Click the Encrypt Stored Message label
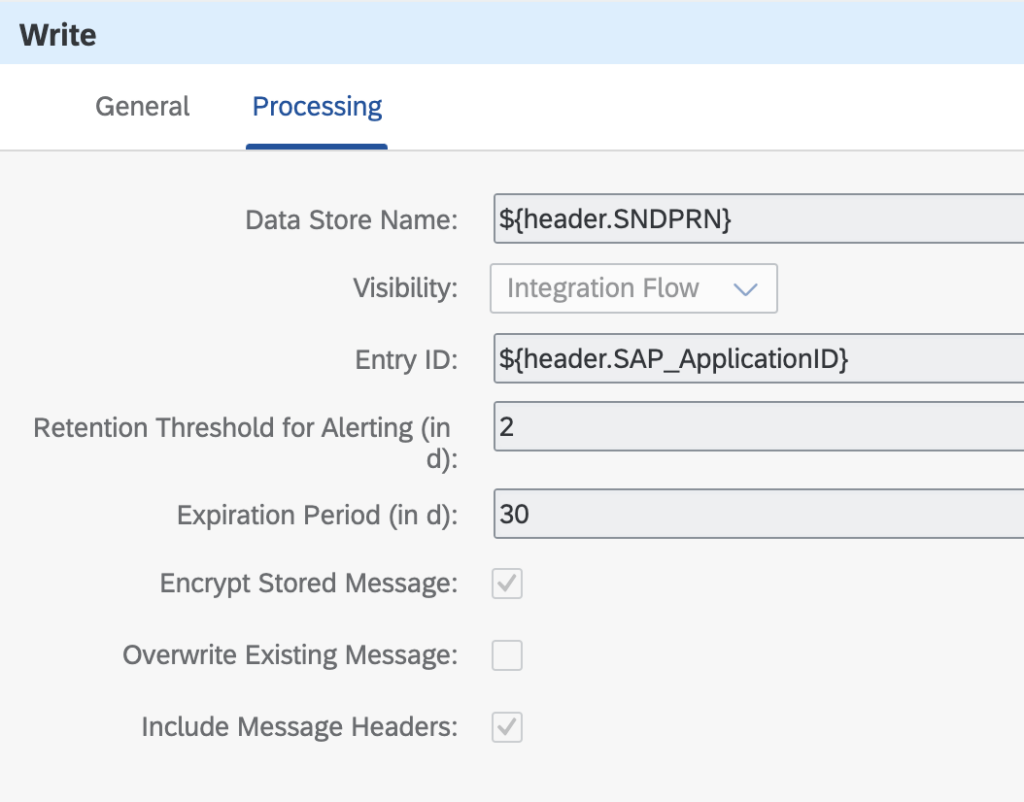1024x802 pixels. pyautogui.click(x=309, y=583)
